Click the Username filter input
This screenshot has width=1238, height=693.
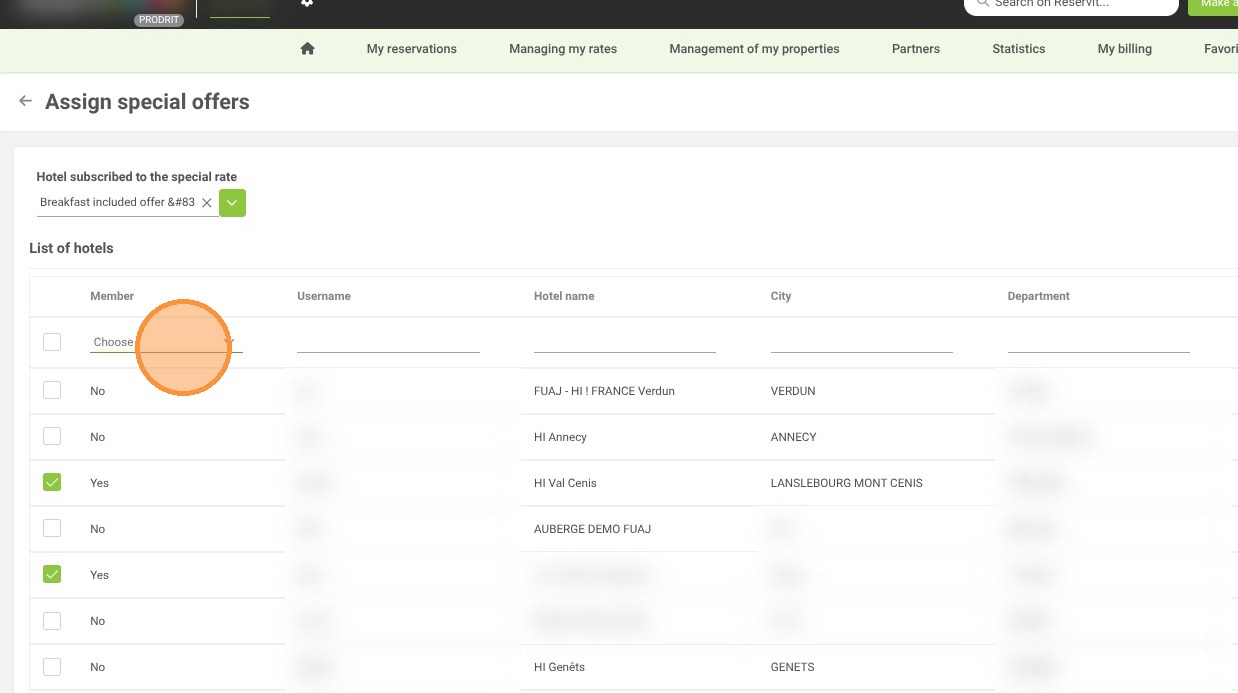pyautogui.click(x=388, y=342)
